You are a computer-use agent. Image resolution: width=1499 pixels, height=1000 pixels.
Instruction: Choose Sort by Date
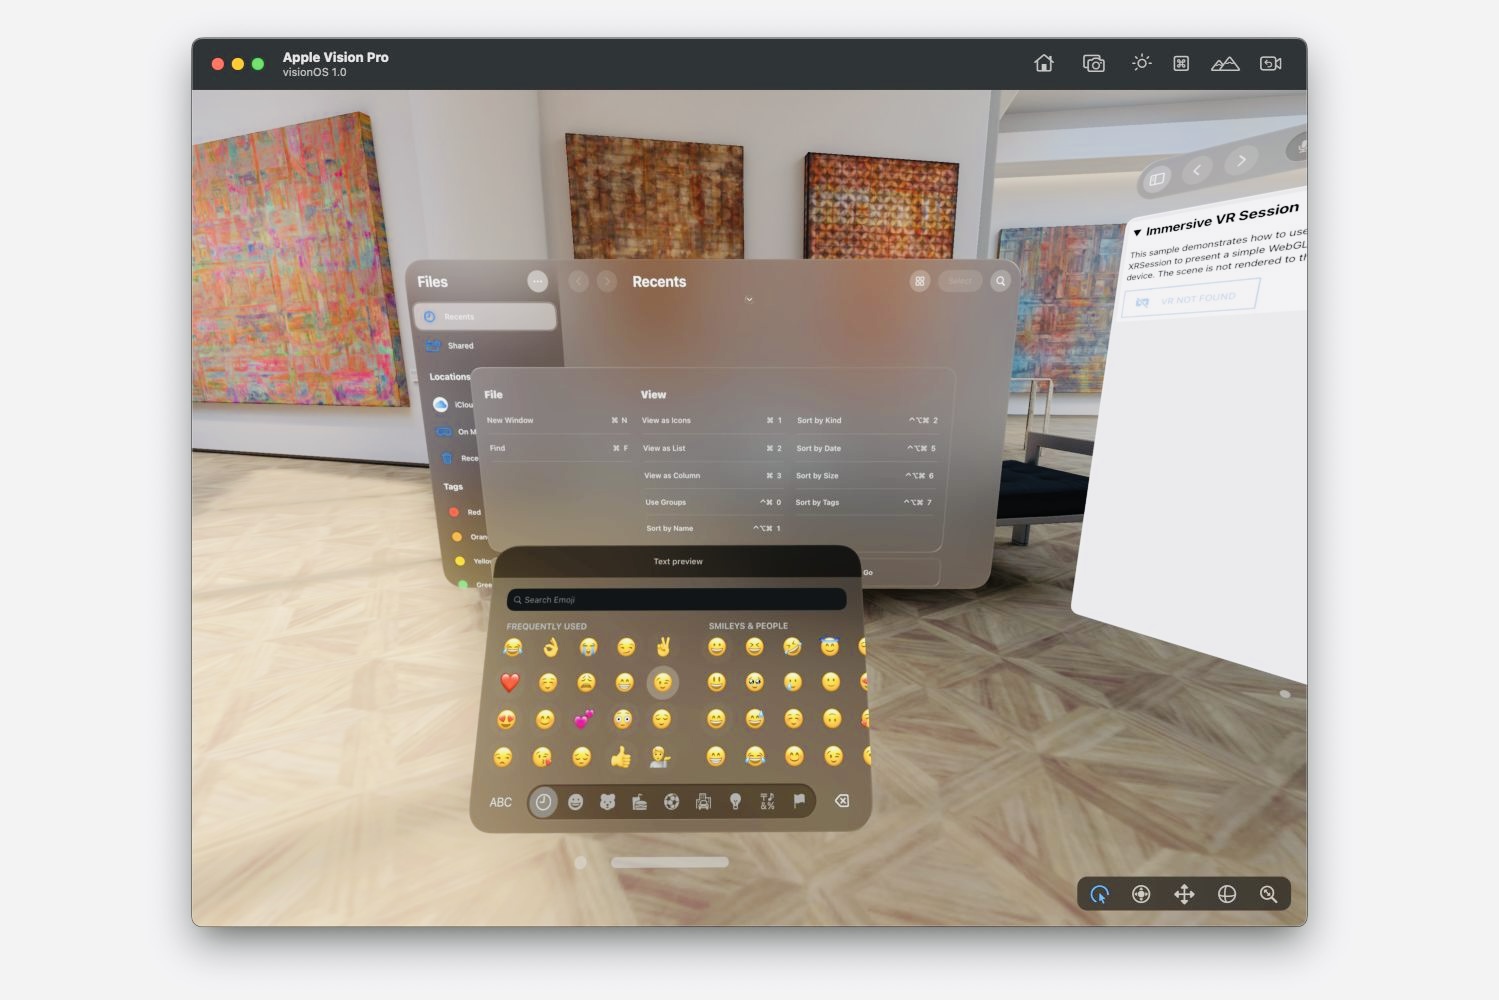pyautogui.click(x=865, y=448)
